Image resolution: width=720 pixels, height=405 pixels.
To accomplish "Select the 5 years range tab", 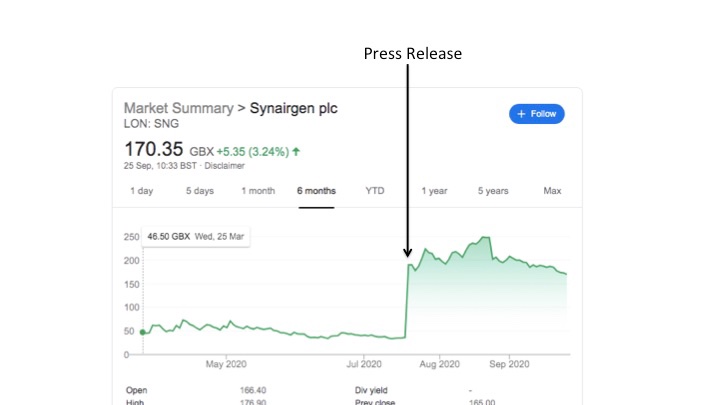I will coord(493,191).
